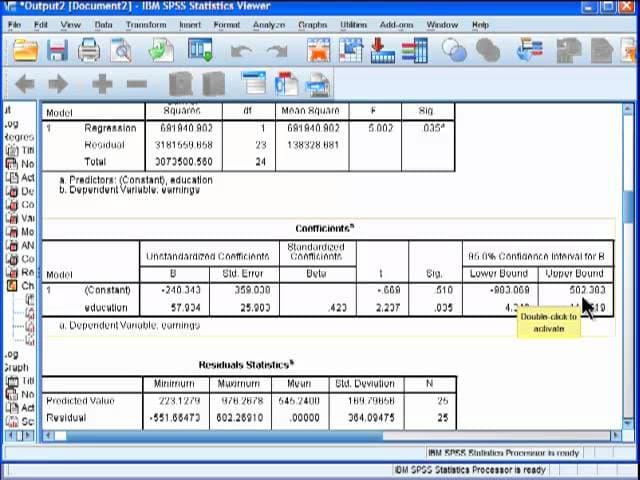
Task: Click Sig. value .035 in ANOVA
Action: [x=433, y=128]
